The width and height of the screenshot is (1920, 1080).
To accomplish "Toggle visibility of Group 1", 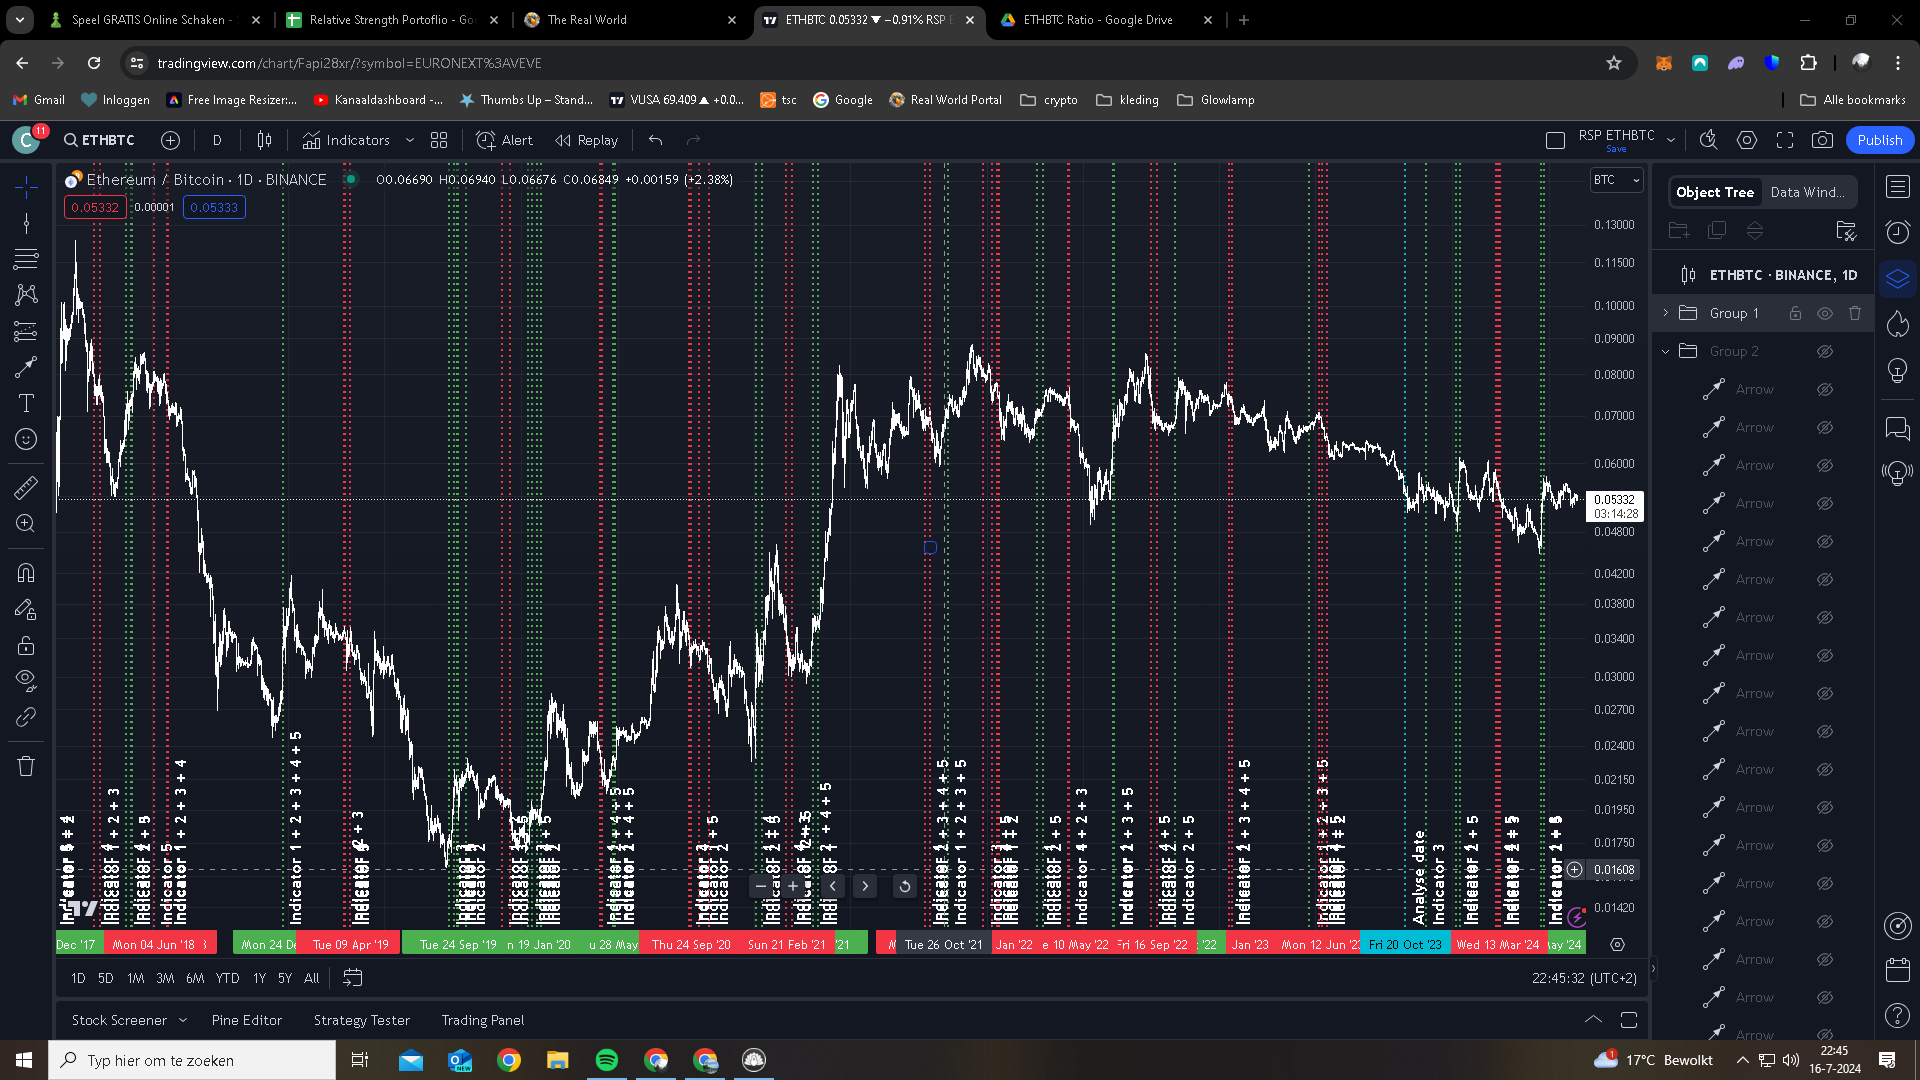I will (1825, 313).
